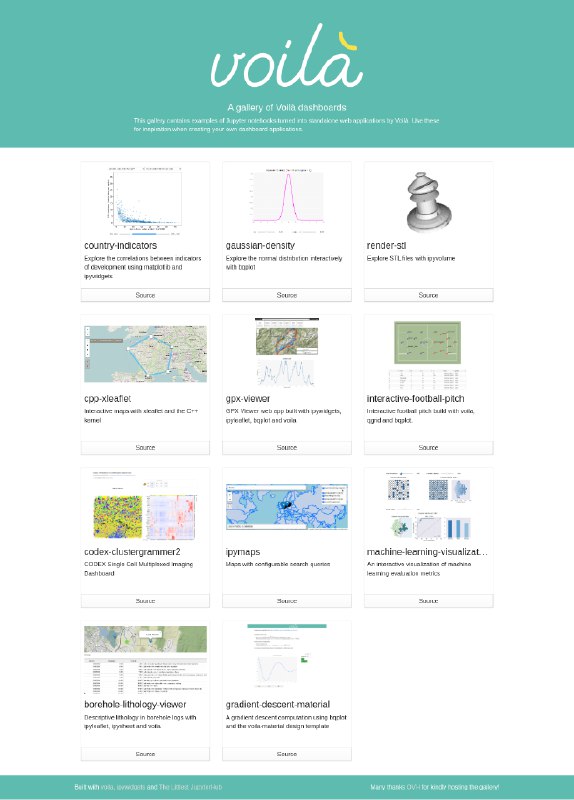Click Source button under country-indicators
Screen dimensions: 574x800
point(145,295)
